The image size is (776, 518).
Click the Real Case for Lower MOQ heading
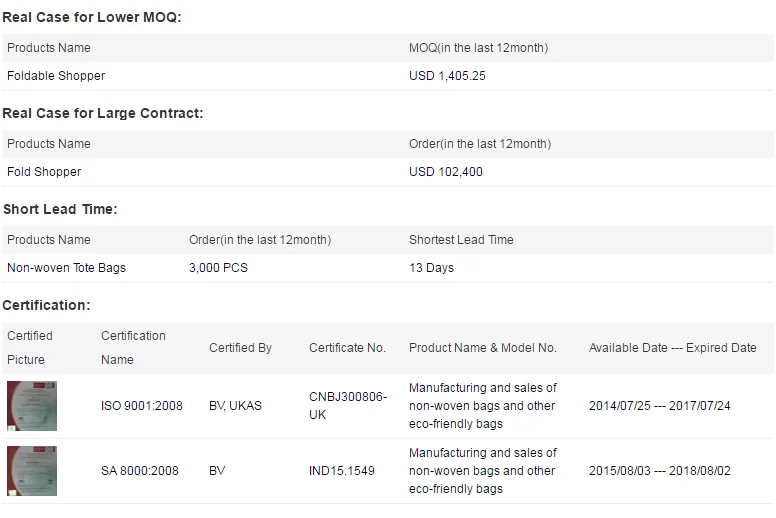(92, 17)
